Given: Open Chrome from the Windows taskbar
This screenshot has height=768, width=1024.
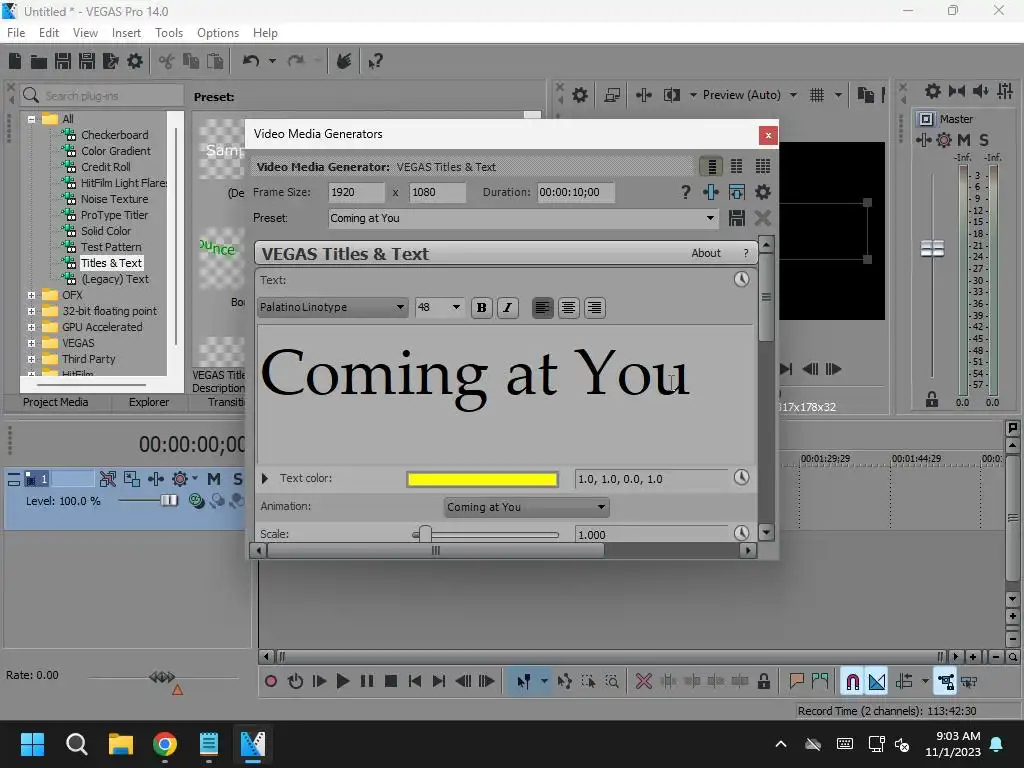Looking at the screenshot, I should click(x=165, y=744).
